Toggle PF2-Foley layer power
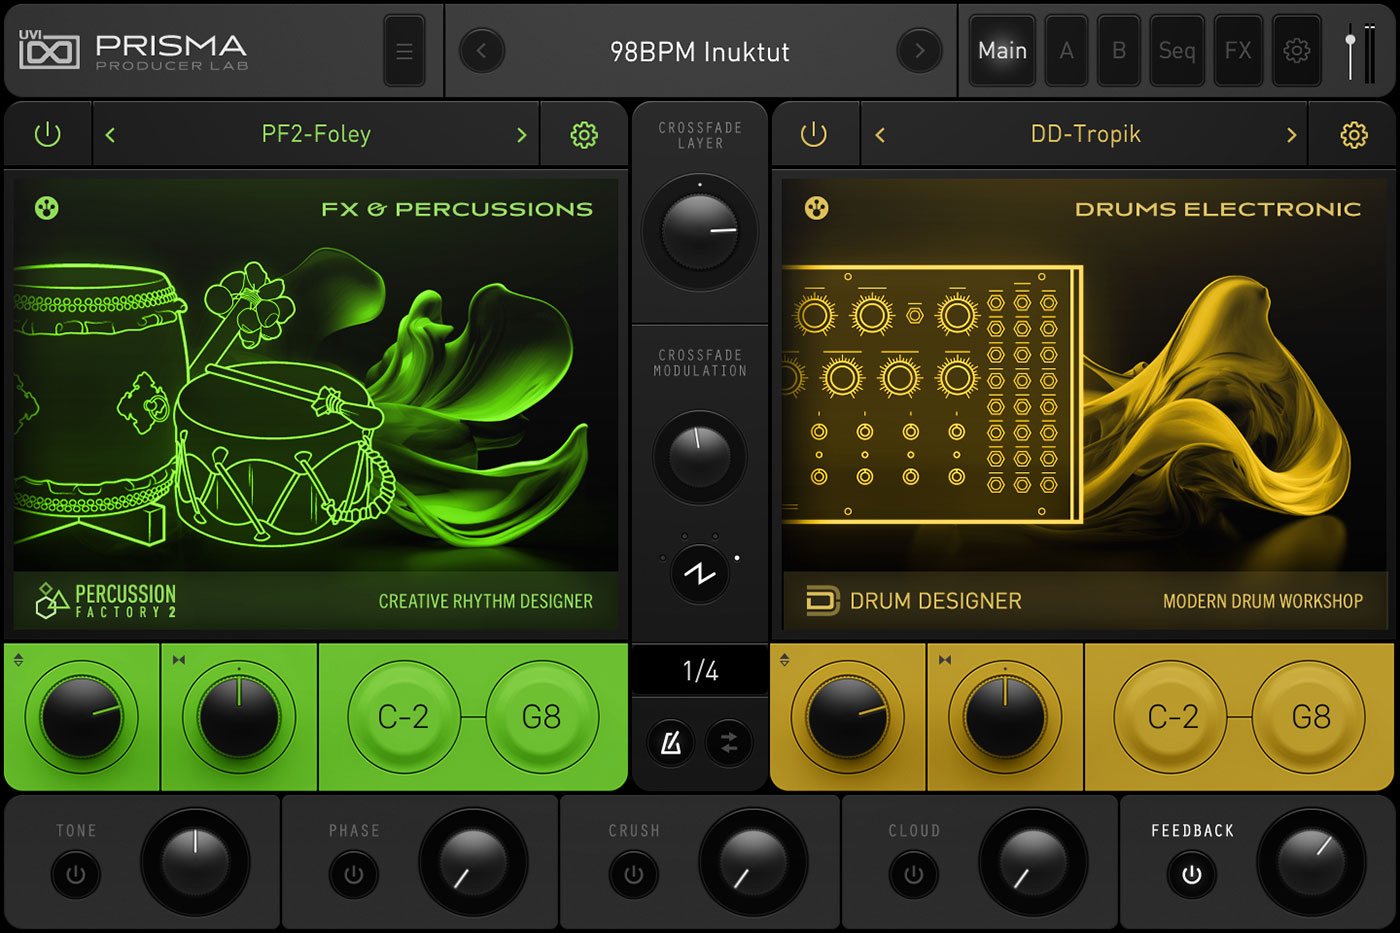Viewport: 1400px width, 933px height. [x=48, y=135]
